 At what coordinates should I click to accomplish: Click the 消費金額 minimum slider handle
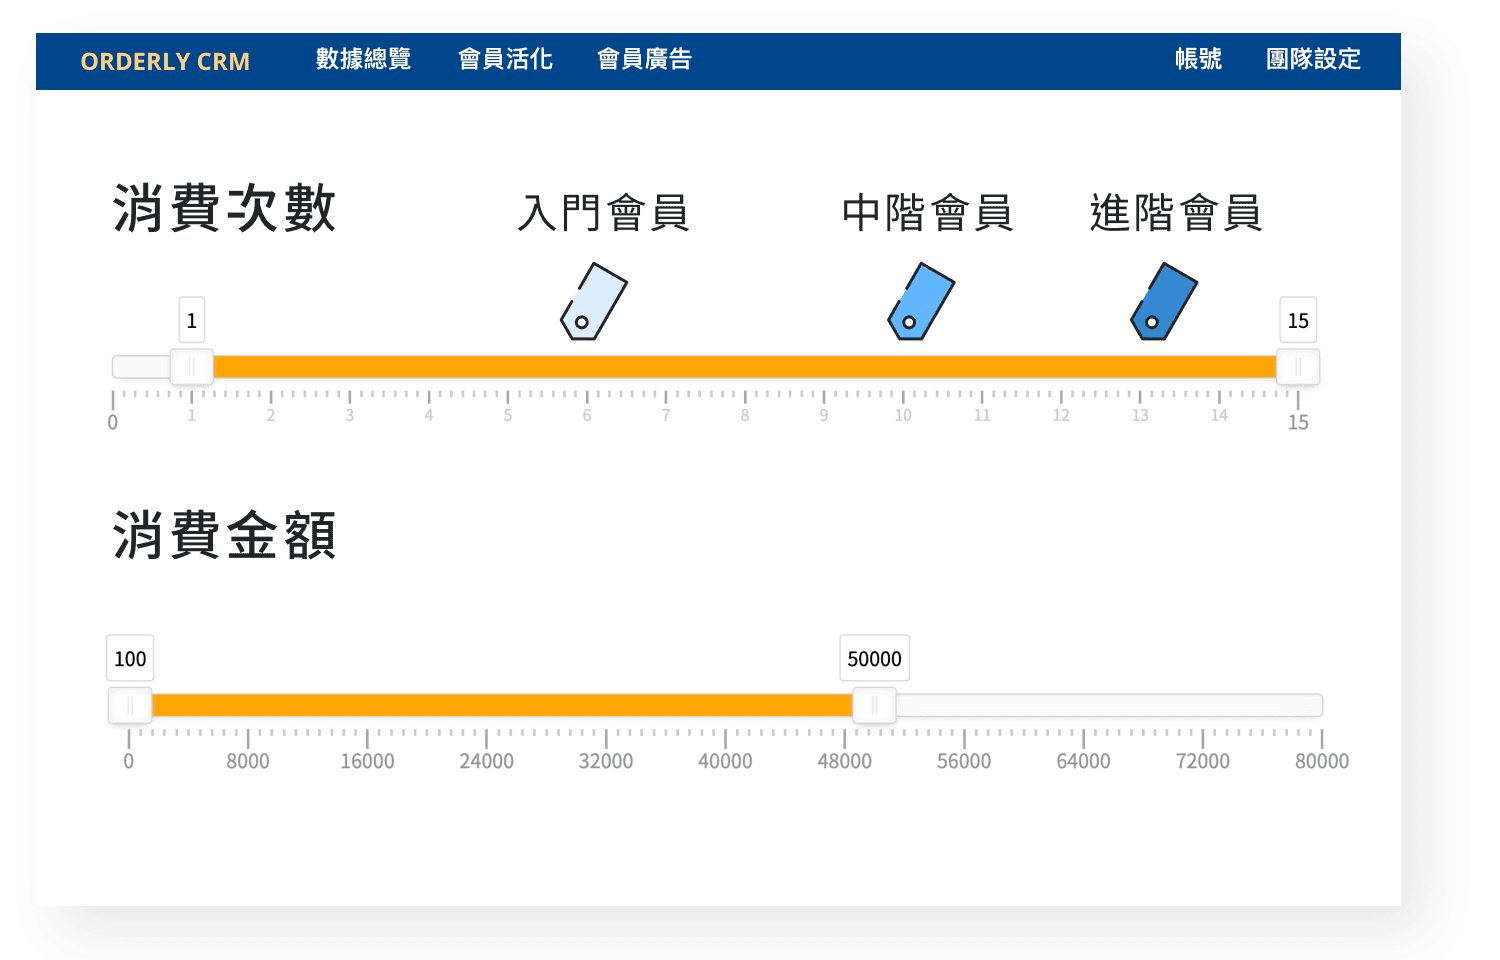click(130, 706)
